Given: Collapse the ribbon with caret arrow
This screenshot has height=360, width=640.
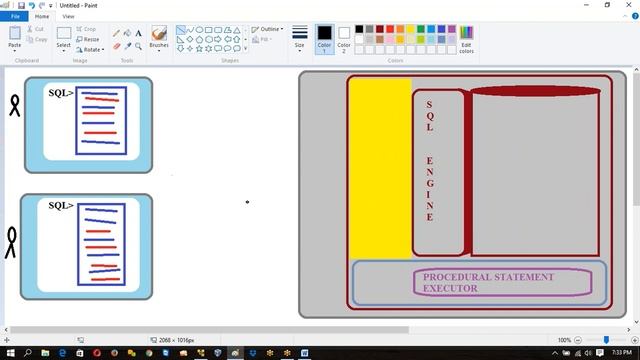Looking at the screenshot, I should [625, 16].
